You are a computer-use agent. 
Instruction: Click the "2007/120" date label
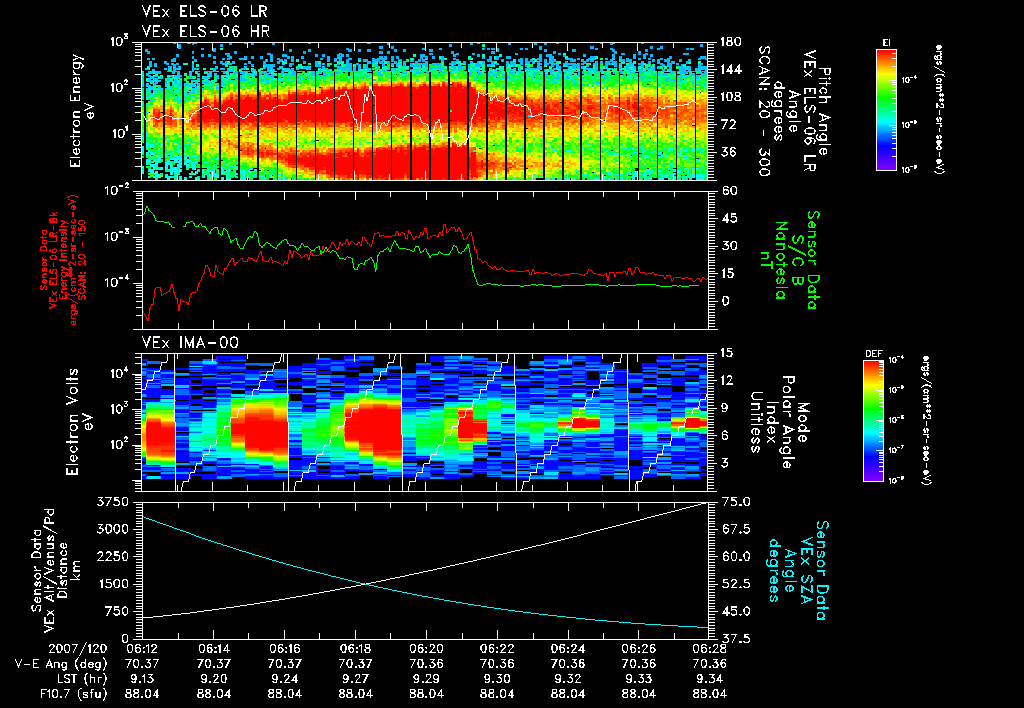click(x=78, y=647)
